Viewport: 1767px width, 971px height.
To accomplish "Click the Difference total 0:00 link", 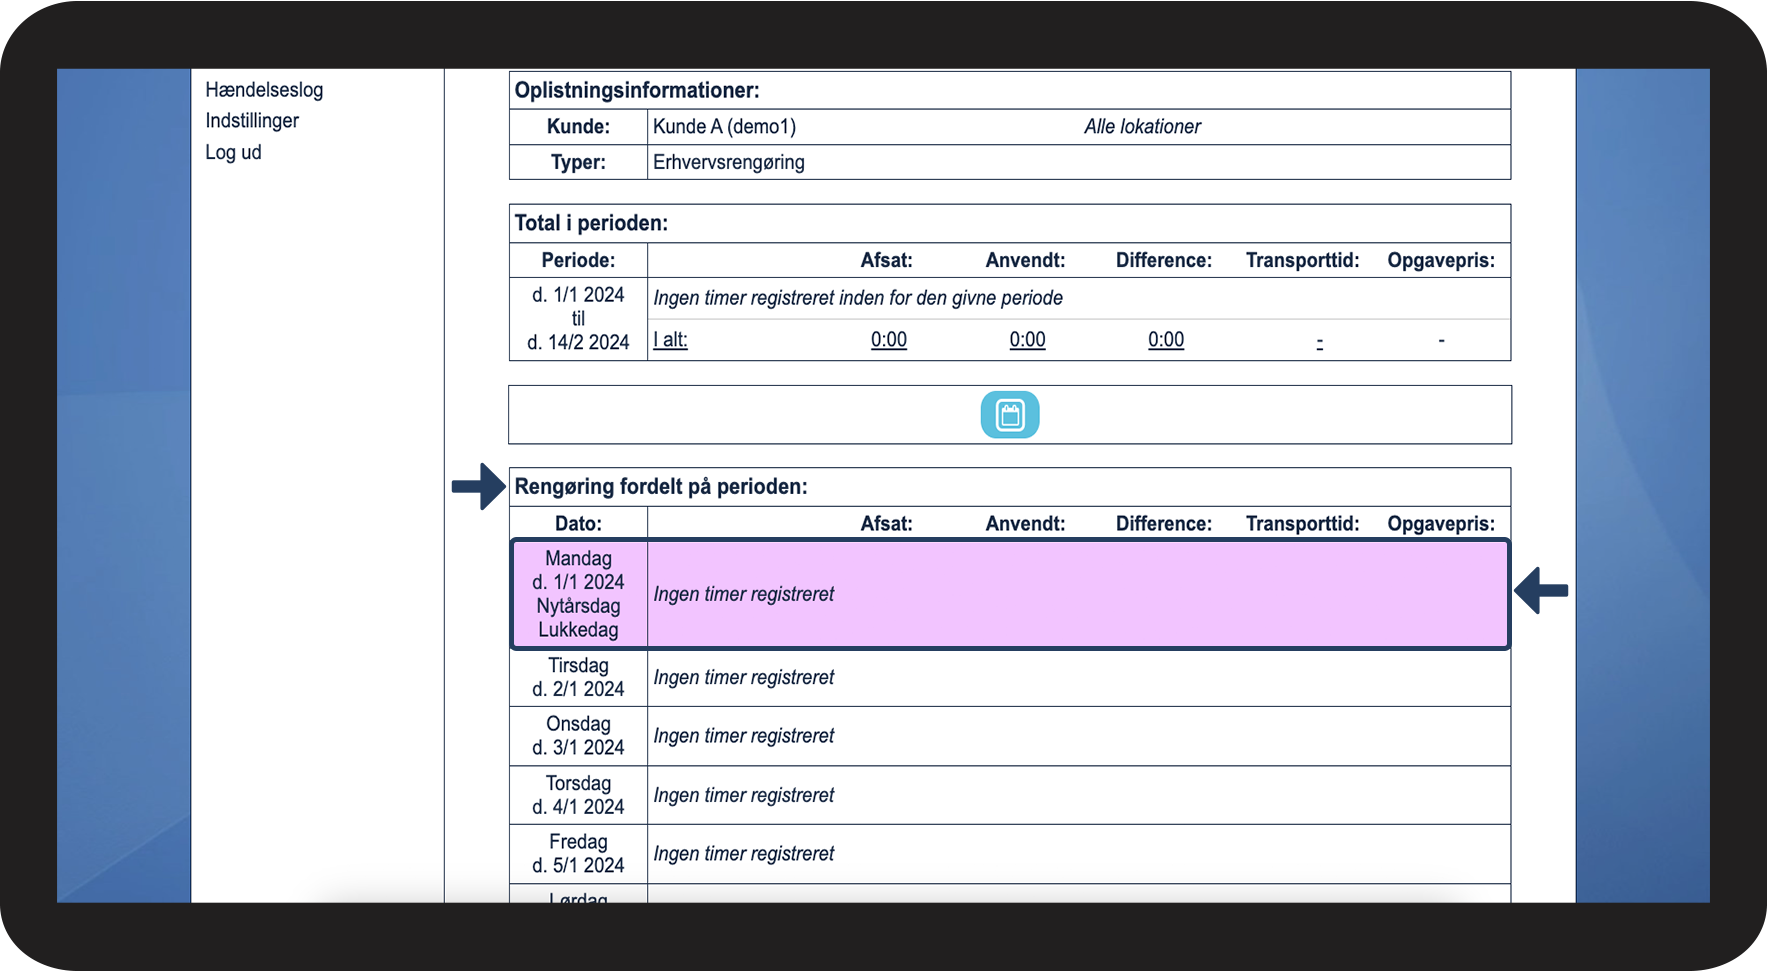I will (x=1166, y=339).
